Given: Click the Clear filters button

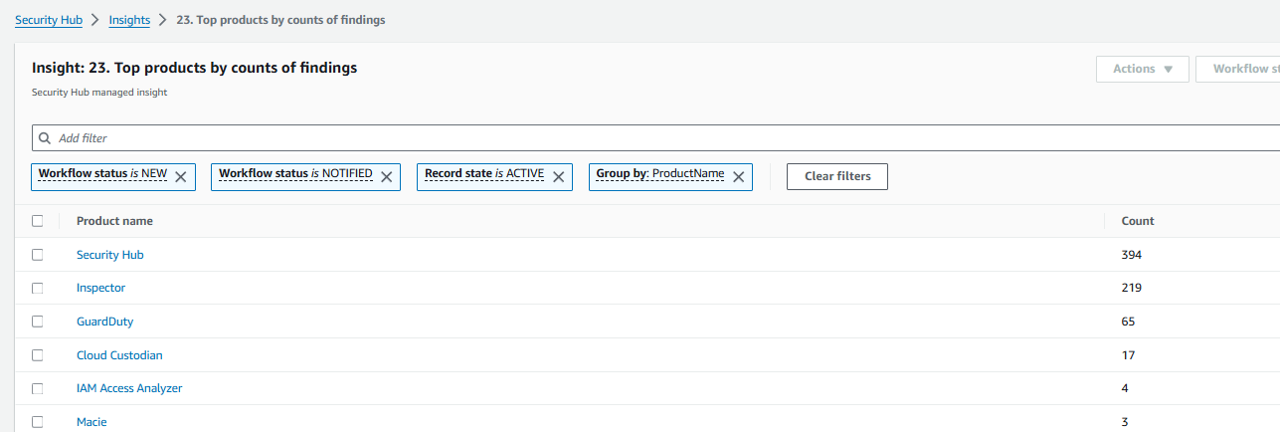Looking at the screenshot, I should coord(837,177).
